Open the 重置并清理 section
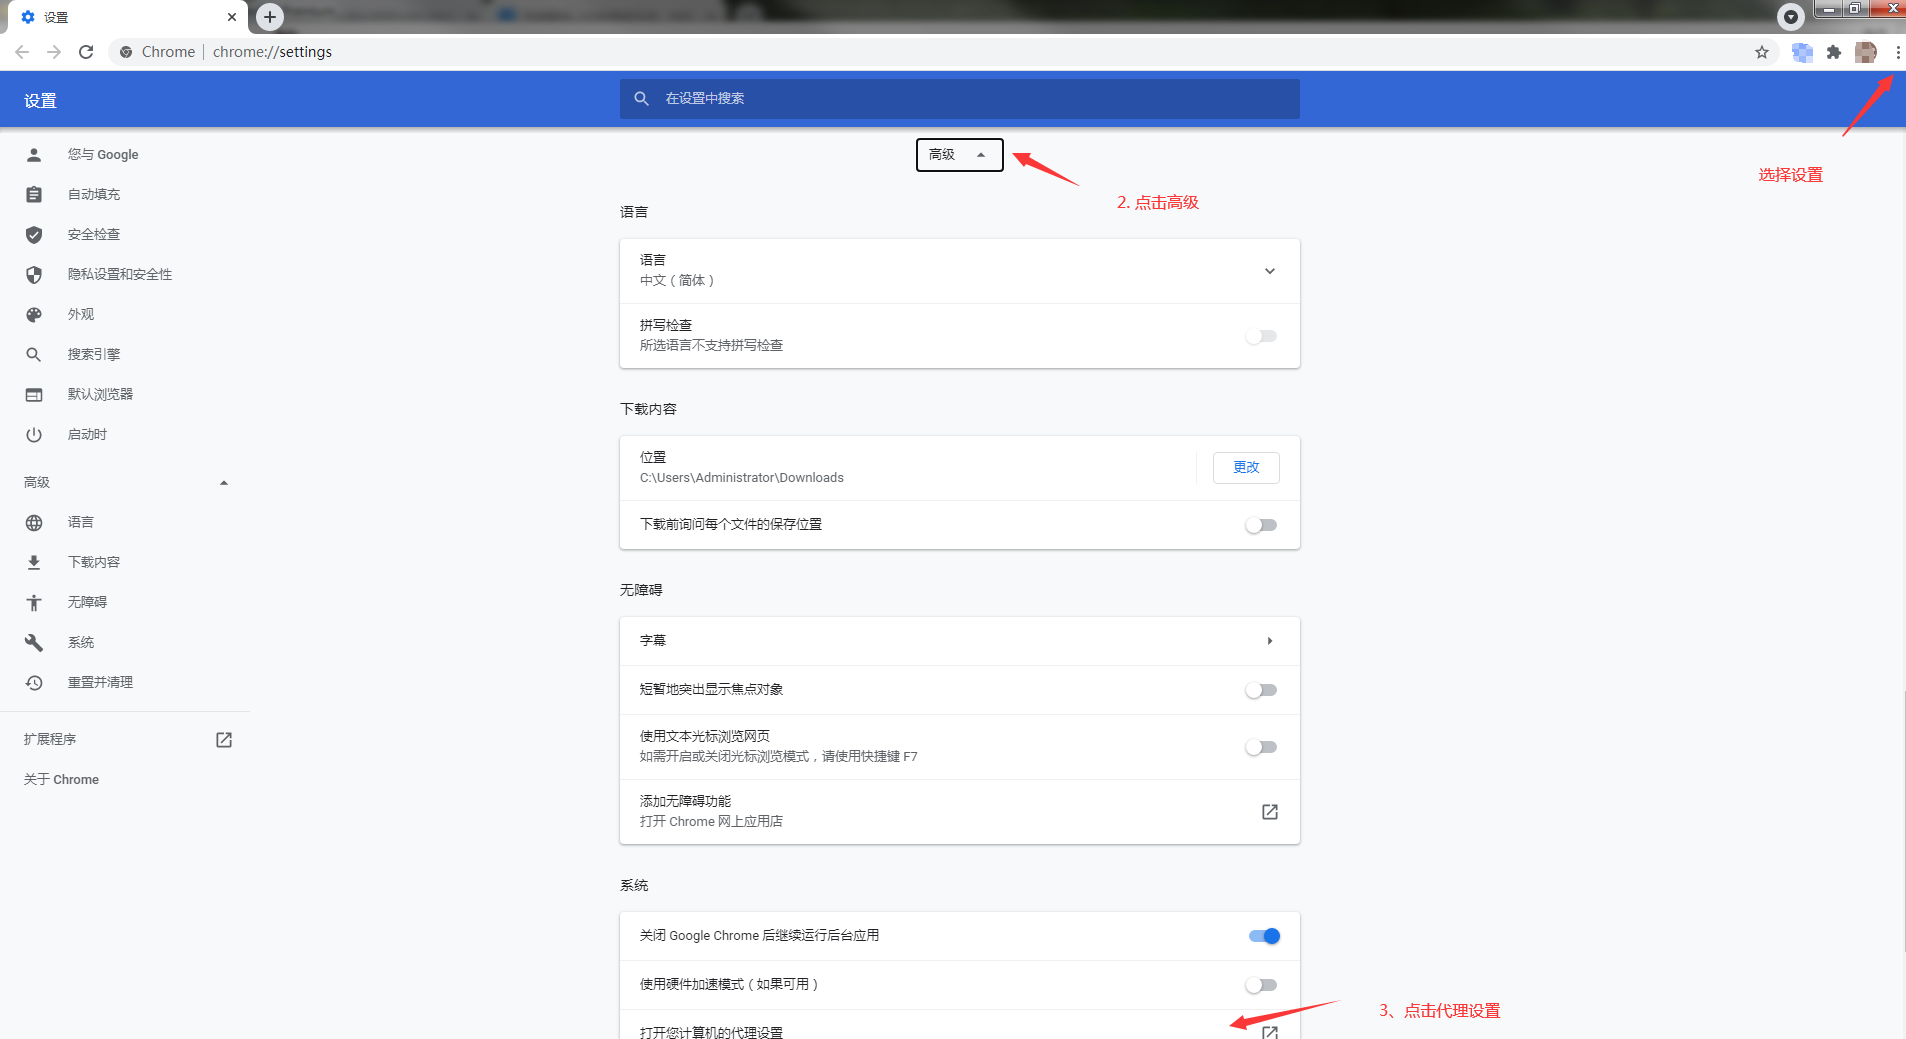1906x1039 pixels. pyautogui.click(x=100, y=682)
